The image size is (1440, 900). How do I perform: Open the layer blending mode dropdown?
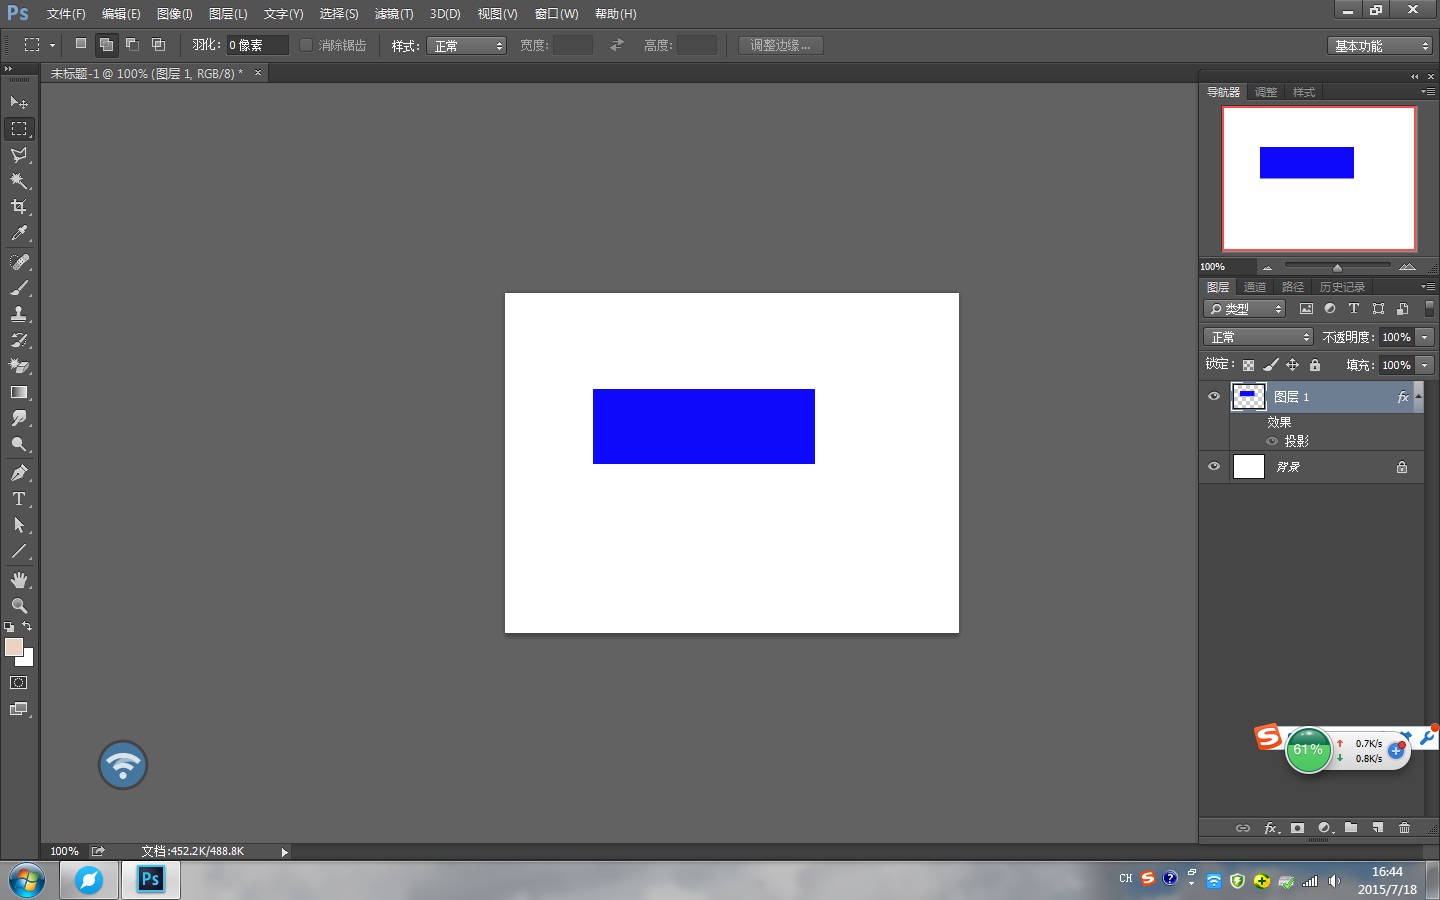(x=1257, y=337)
